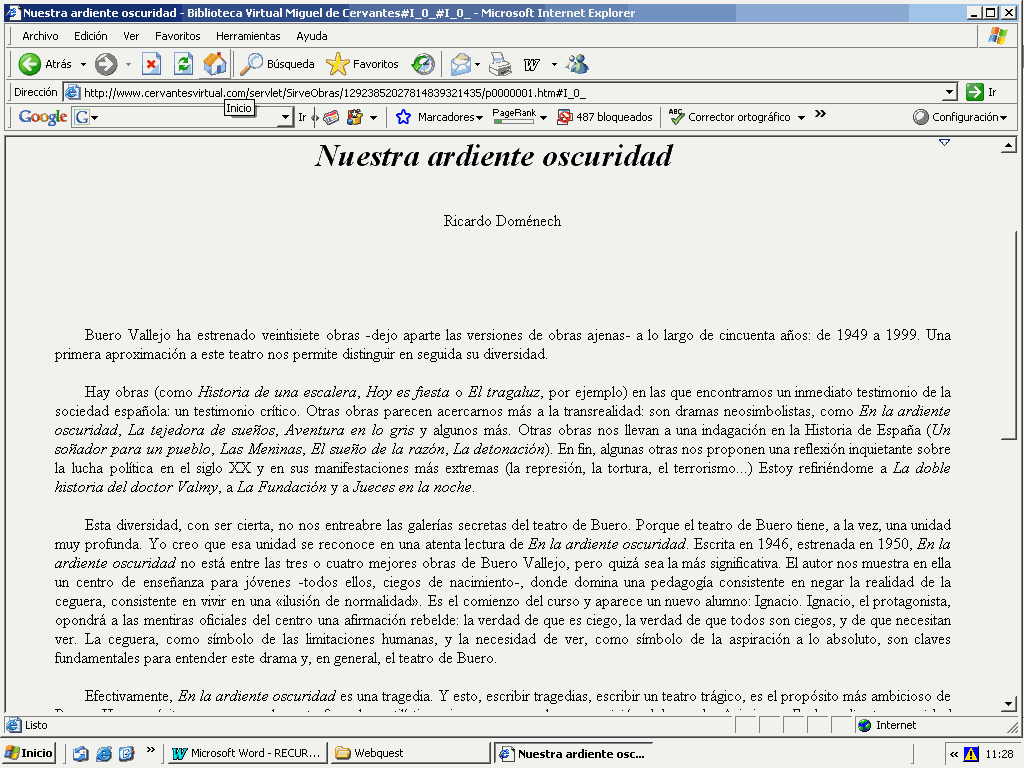Click the title Nuestra ardiente oscuridad heading

pos(494,156)
